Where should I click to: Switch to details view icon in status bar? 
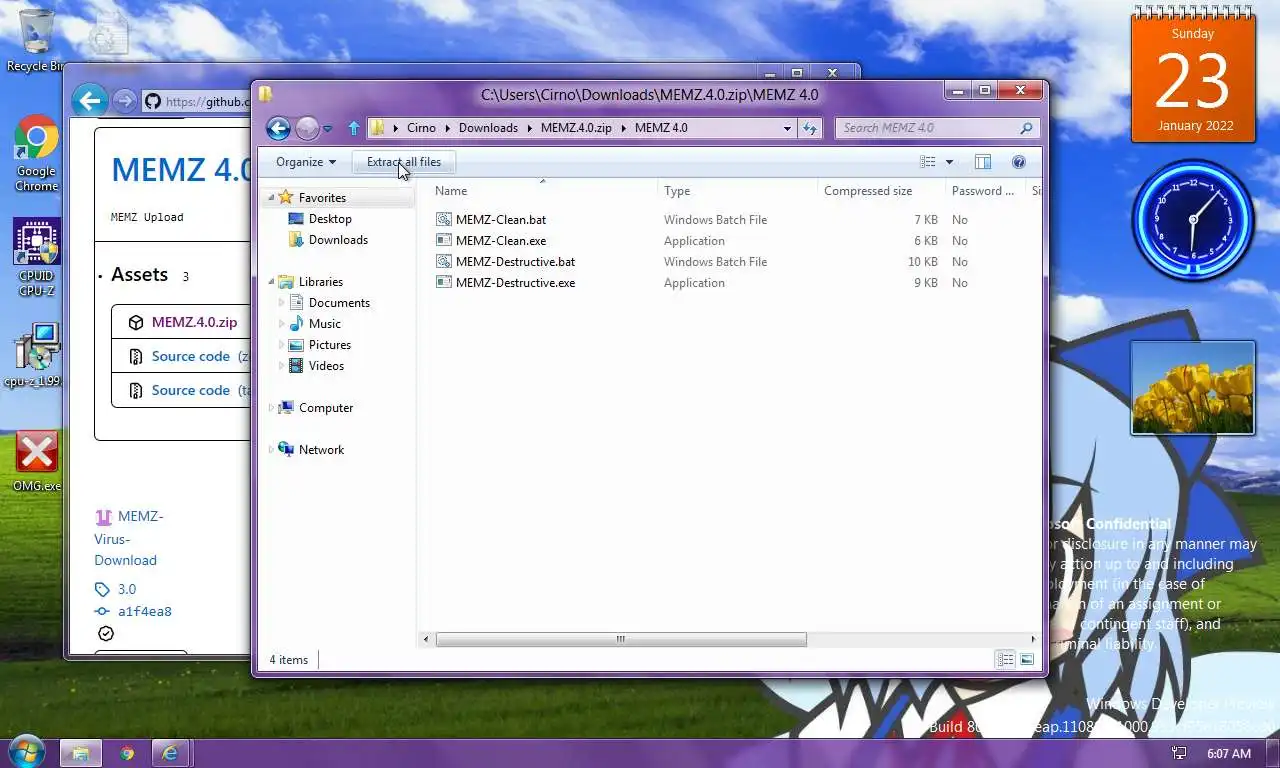[1005, 659]
